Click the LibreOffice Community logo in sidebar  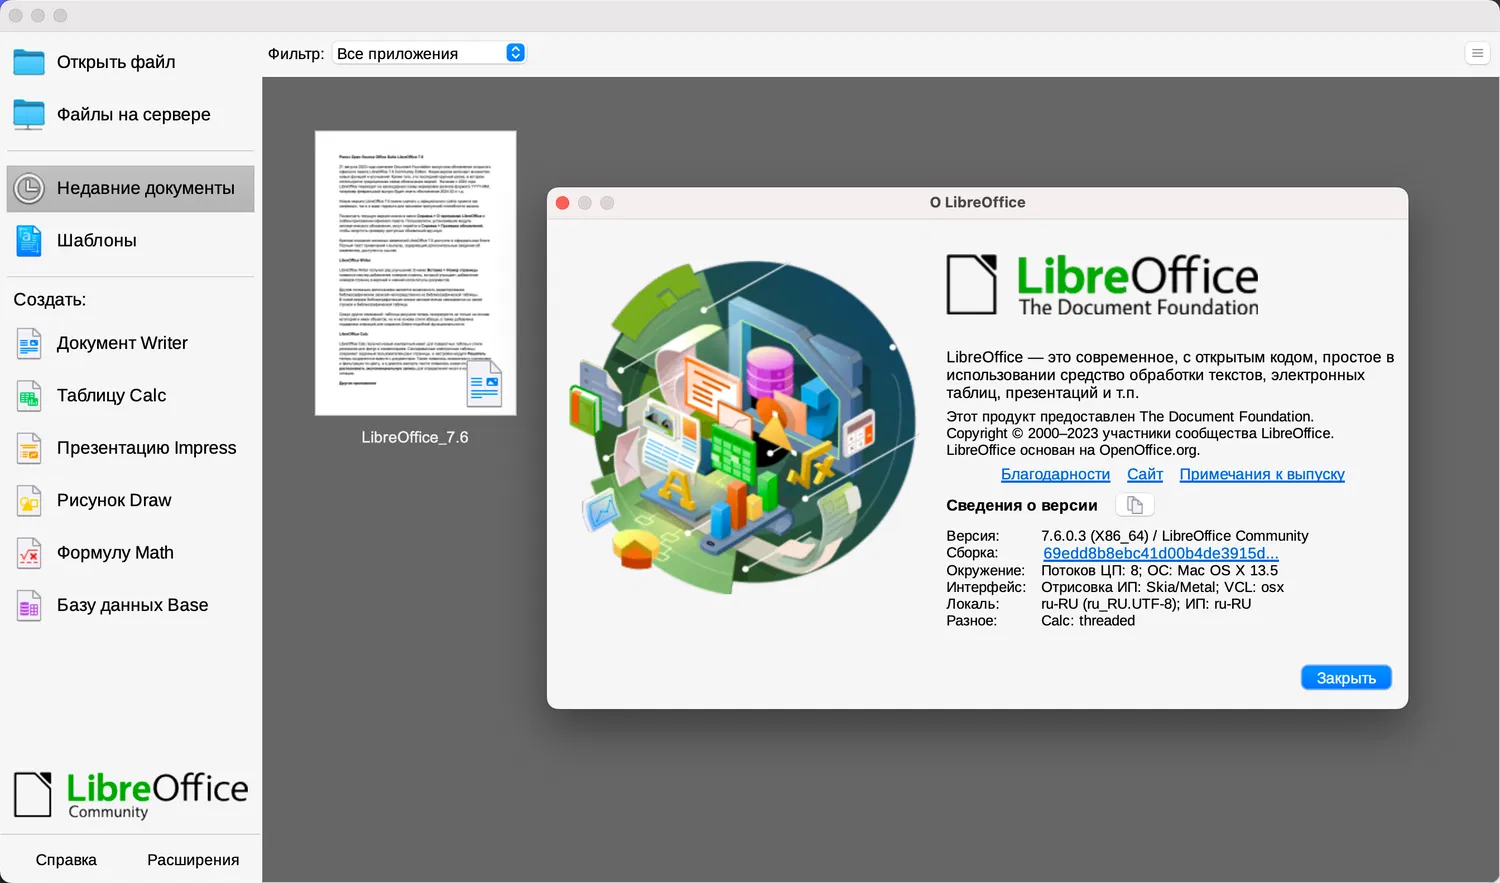click(x=131, y=796)
